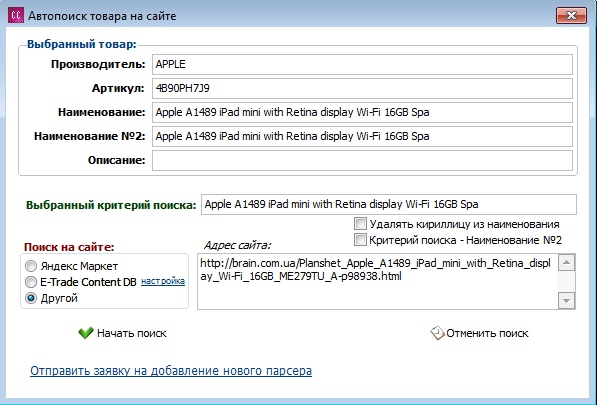Viewport: 597px width, 405px height.
Task: Select the Другой radio option
Action: pyautogui.click(x=31, y=298)
